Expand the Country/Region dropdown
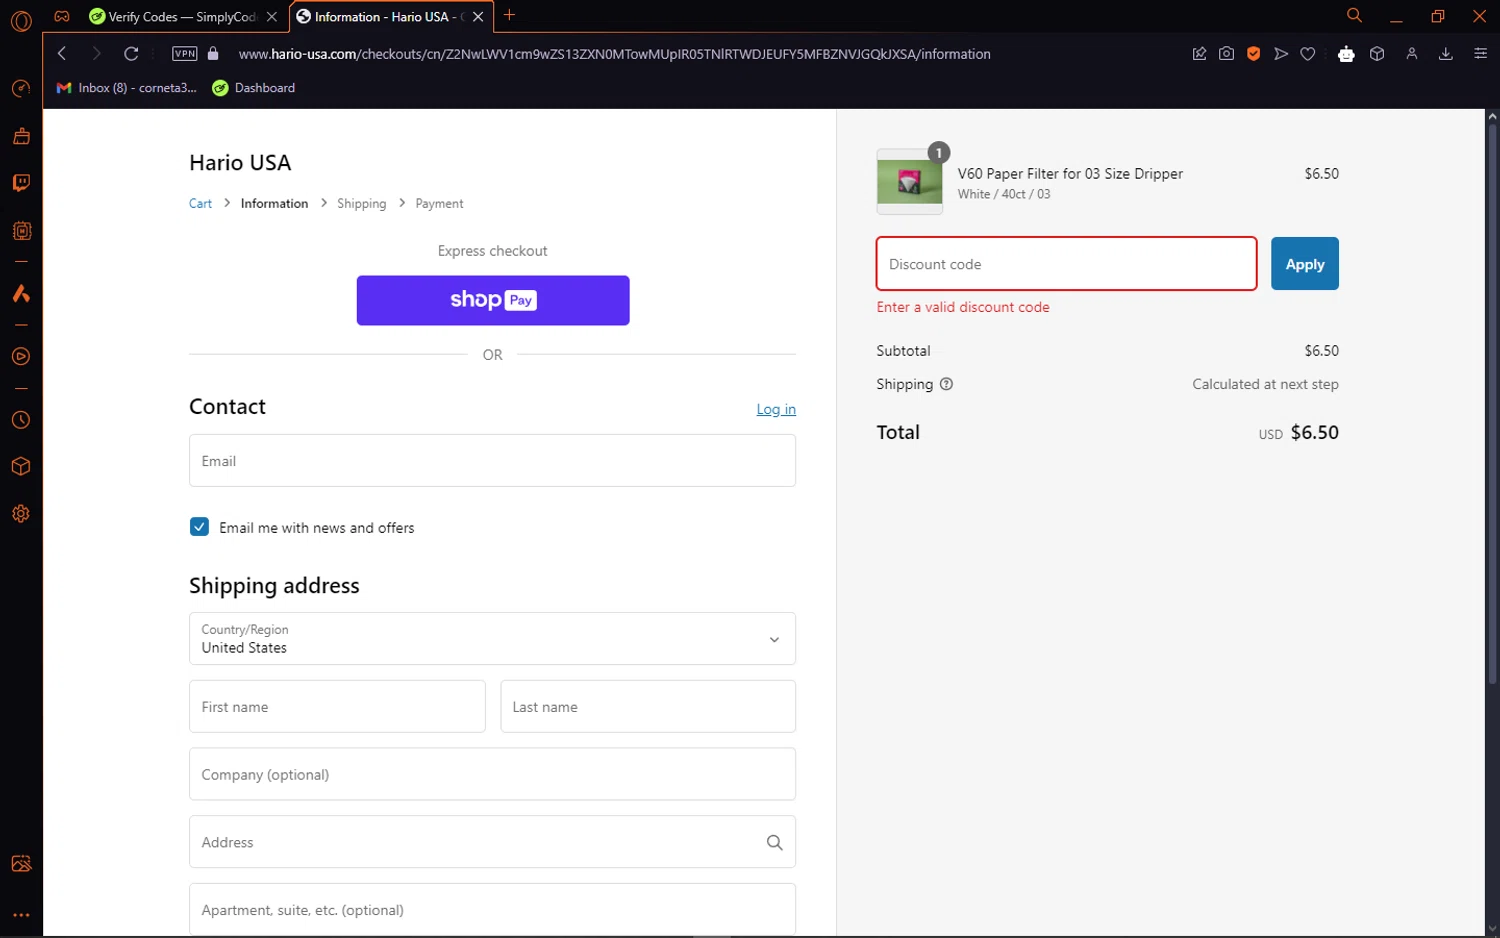Screen dimensions: 1500x938 click(492, 639)
